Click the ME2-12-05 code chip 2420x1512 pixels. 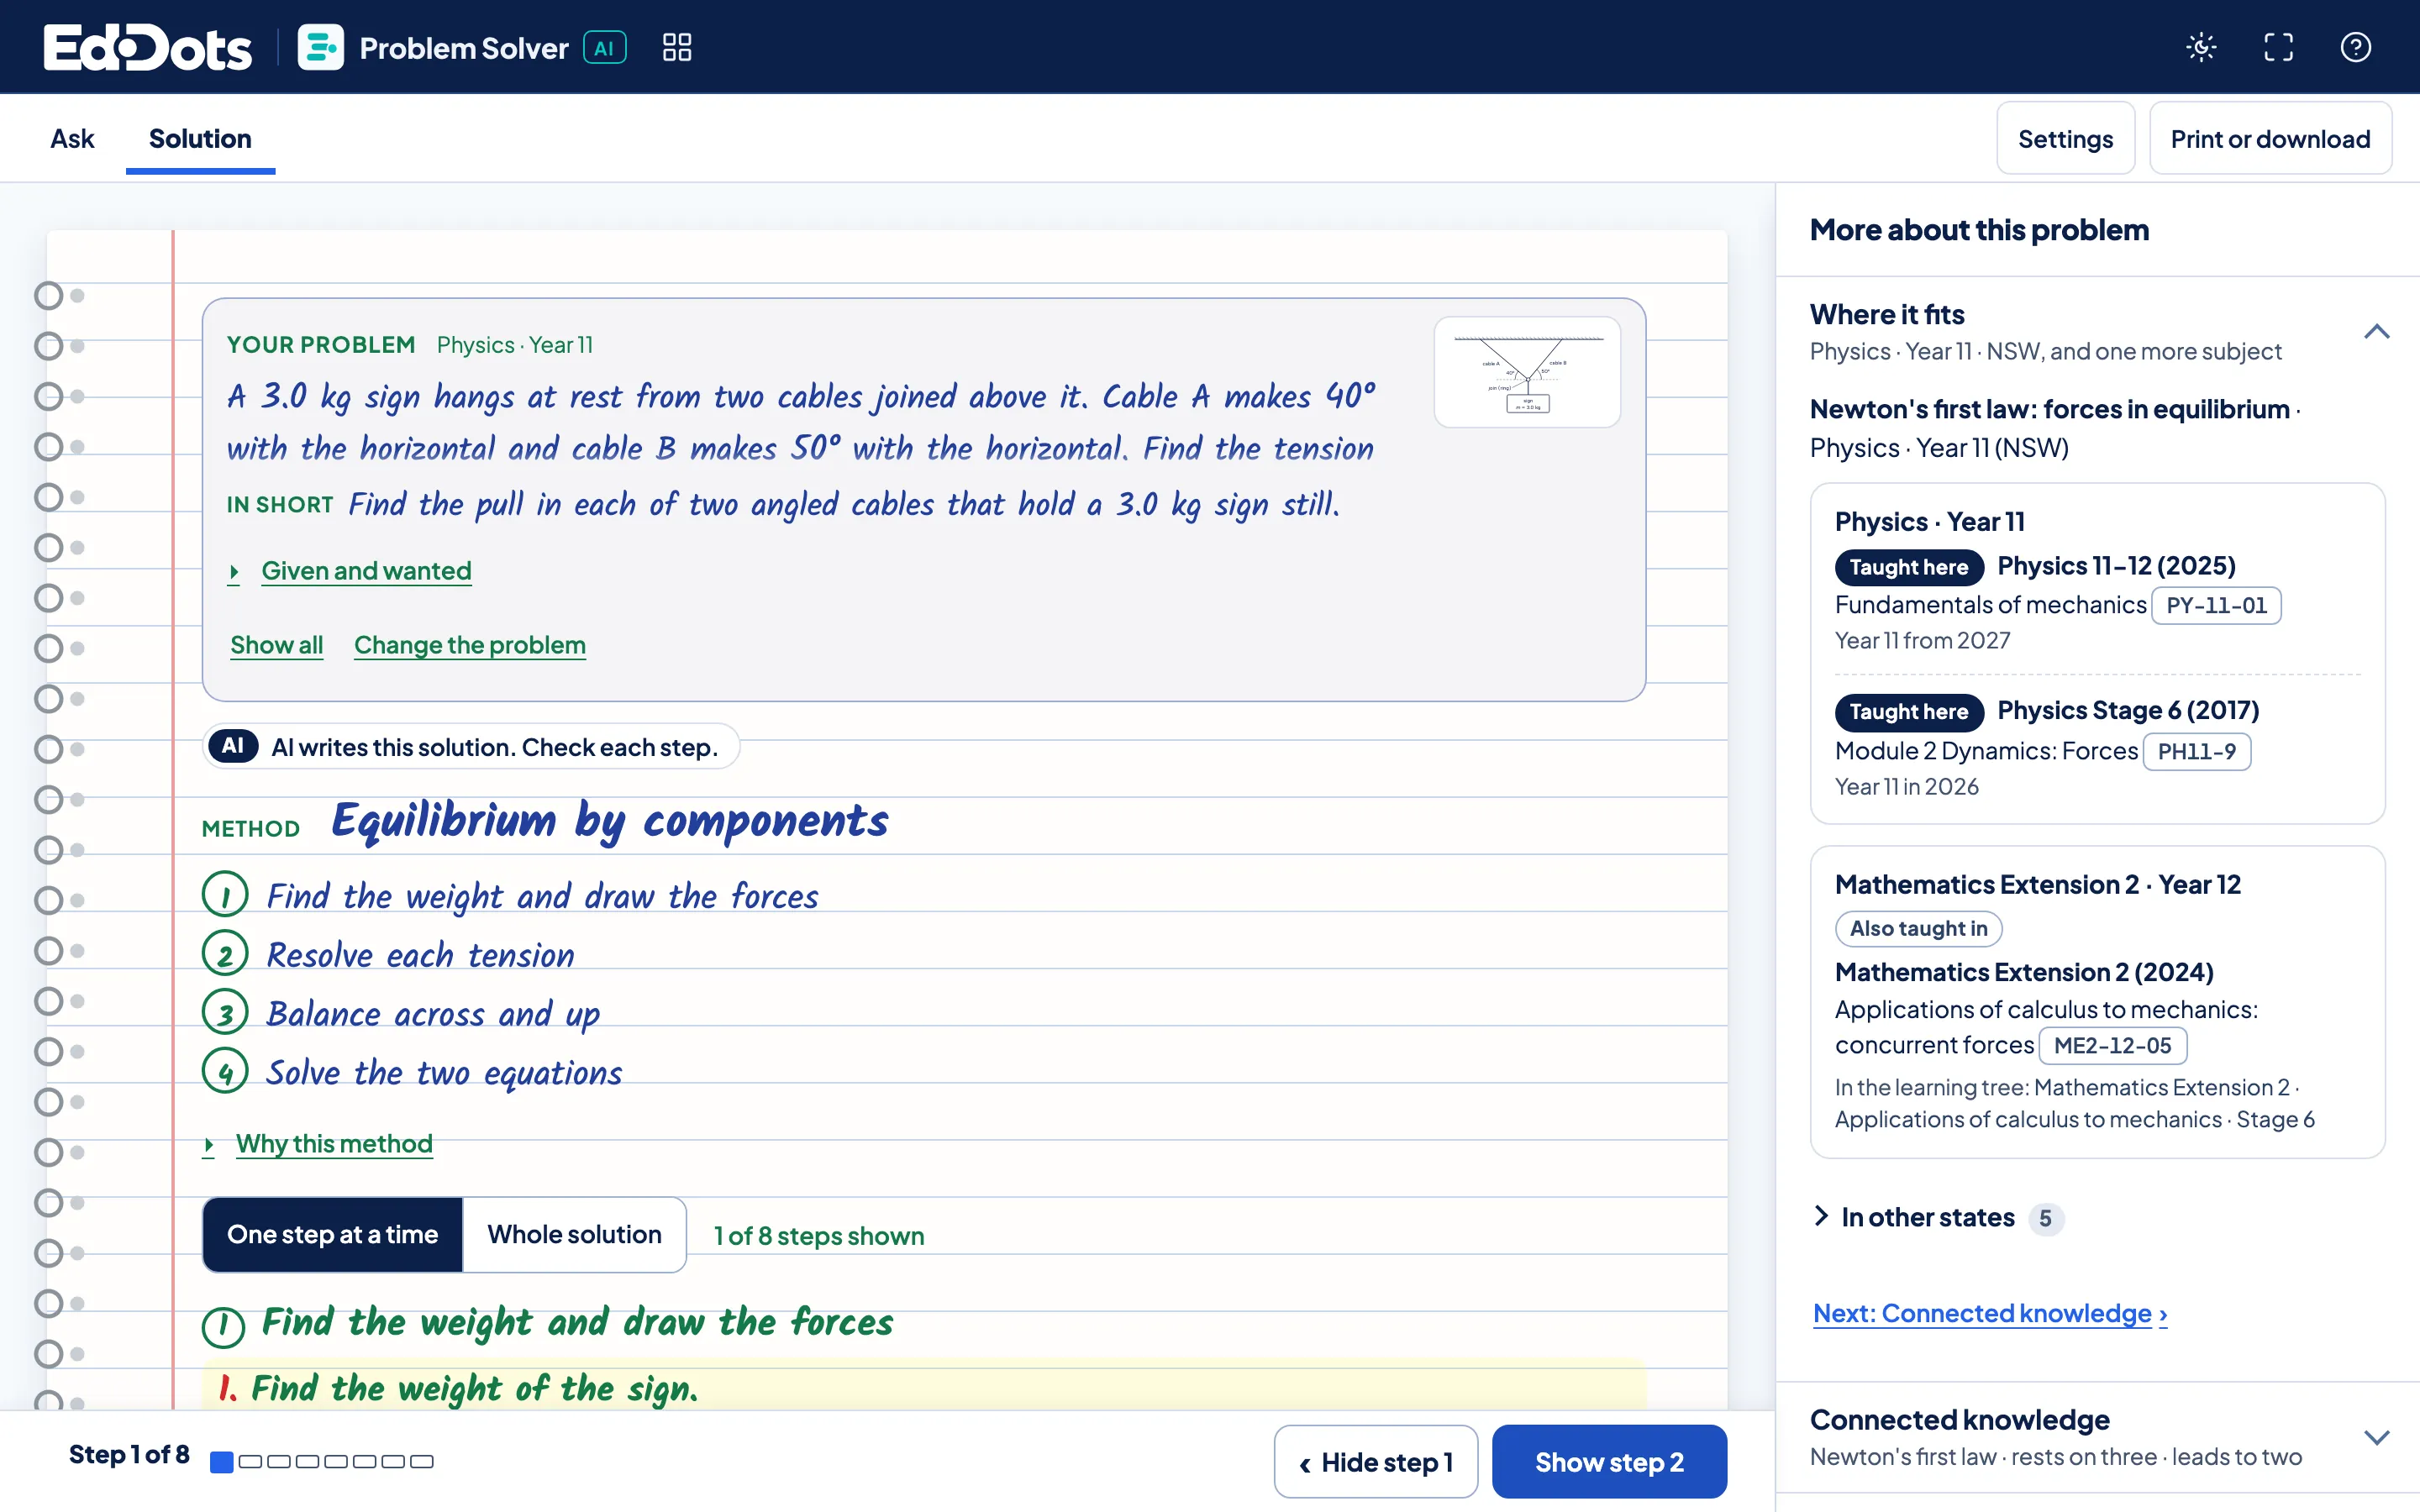[2112, 1045]
